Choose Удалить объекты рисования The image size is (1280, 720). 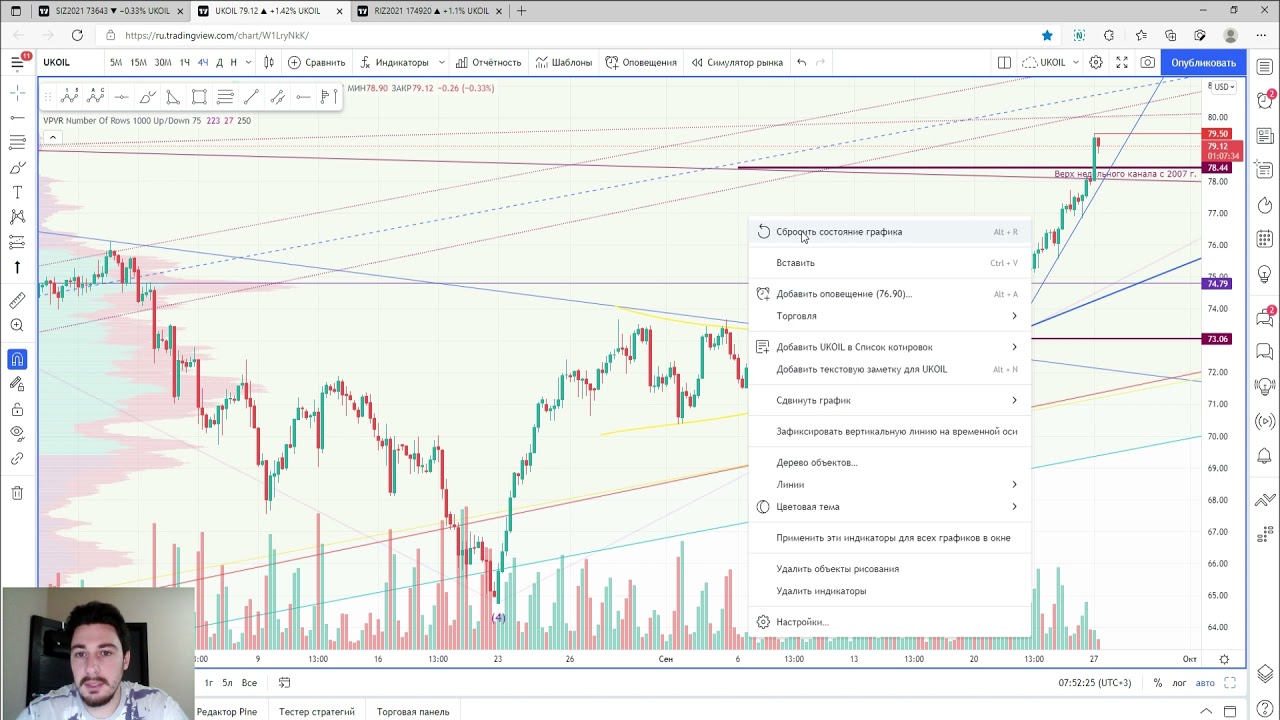click(890, 569)
